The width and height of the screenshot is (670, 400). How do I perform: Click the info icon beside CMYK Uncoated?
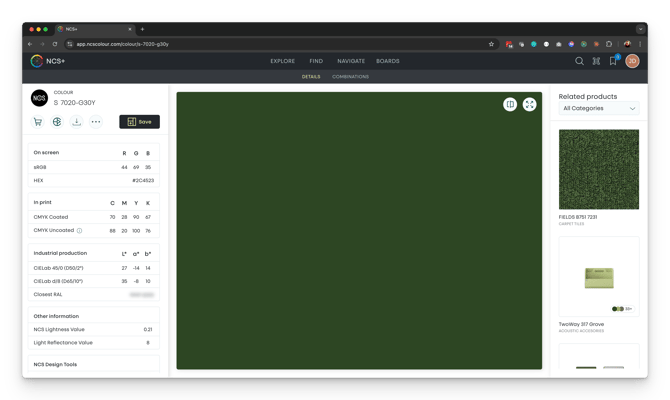[x=80, y=230]
